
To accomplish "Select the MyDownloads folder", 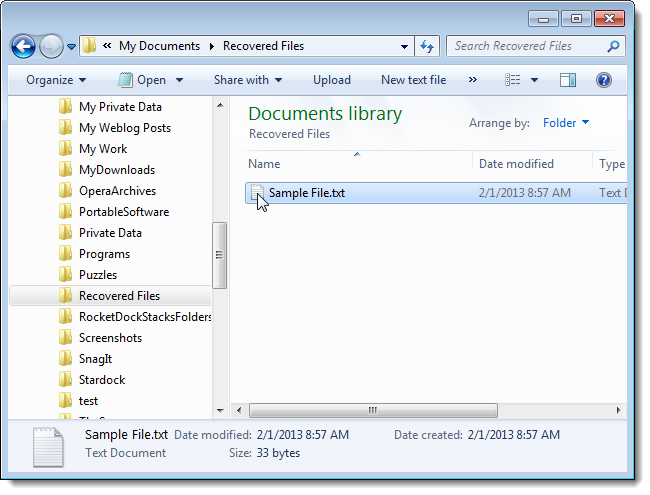I will click(x=117, y=170).
